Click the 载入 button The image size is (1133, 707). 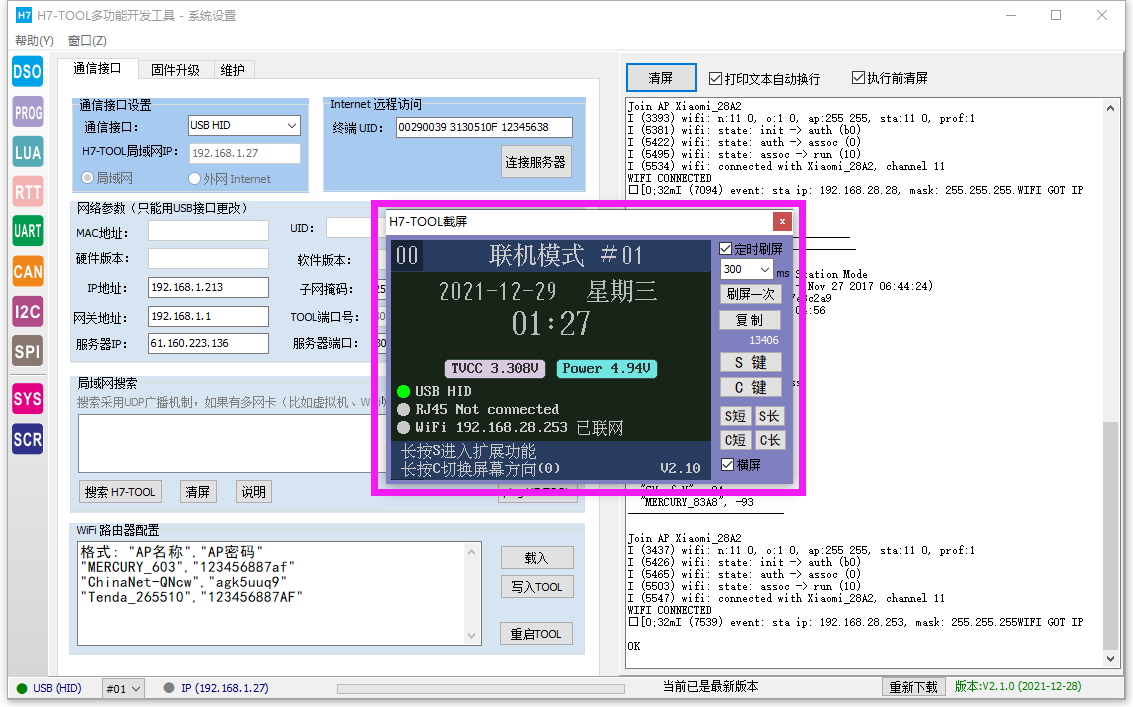pyautogui.click(x=537, y=558)
